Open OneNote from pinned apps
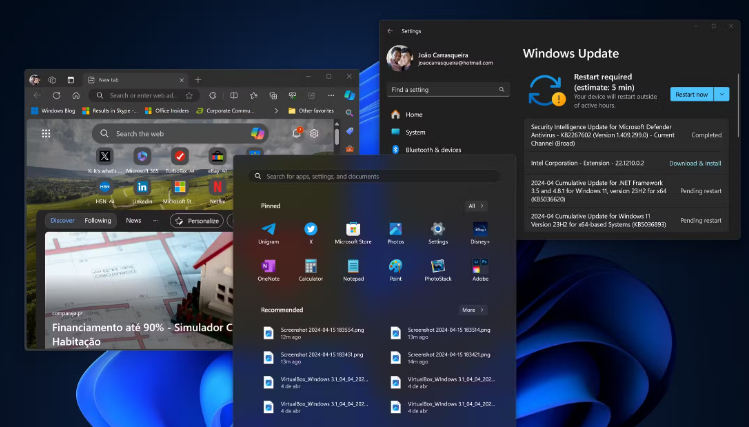 268,270
